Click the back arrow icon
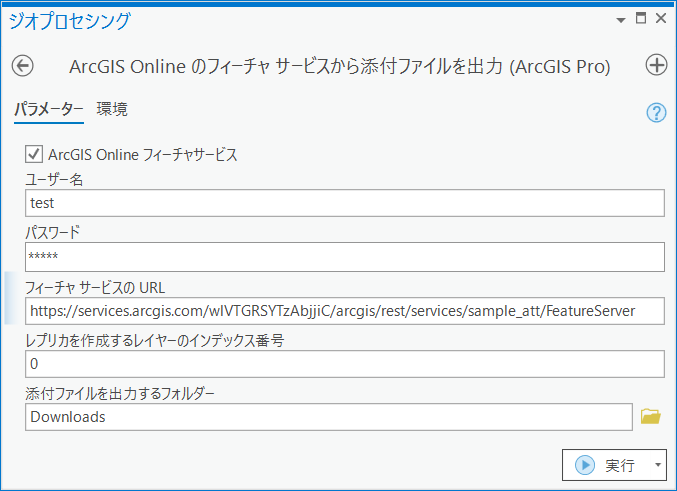This screenshot has height=491, width=677. coord(22,66)
